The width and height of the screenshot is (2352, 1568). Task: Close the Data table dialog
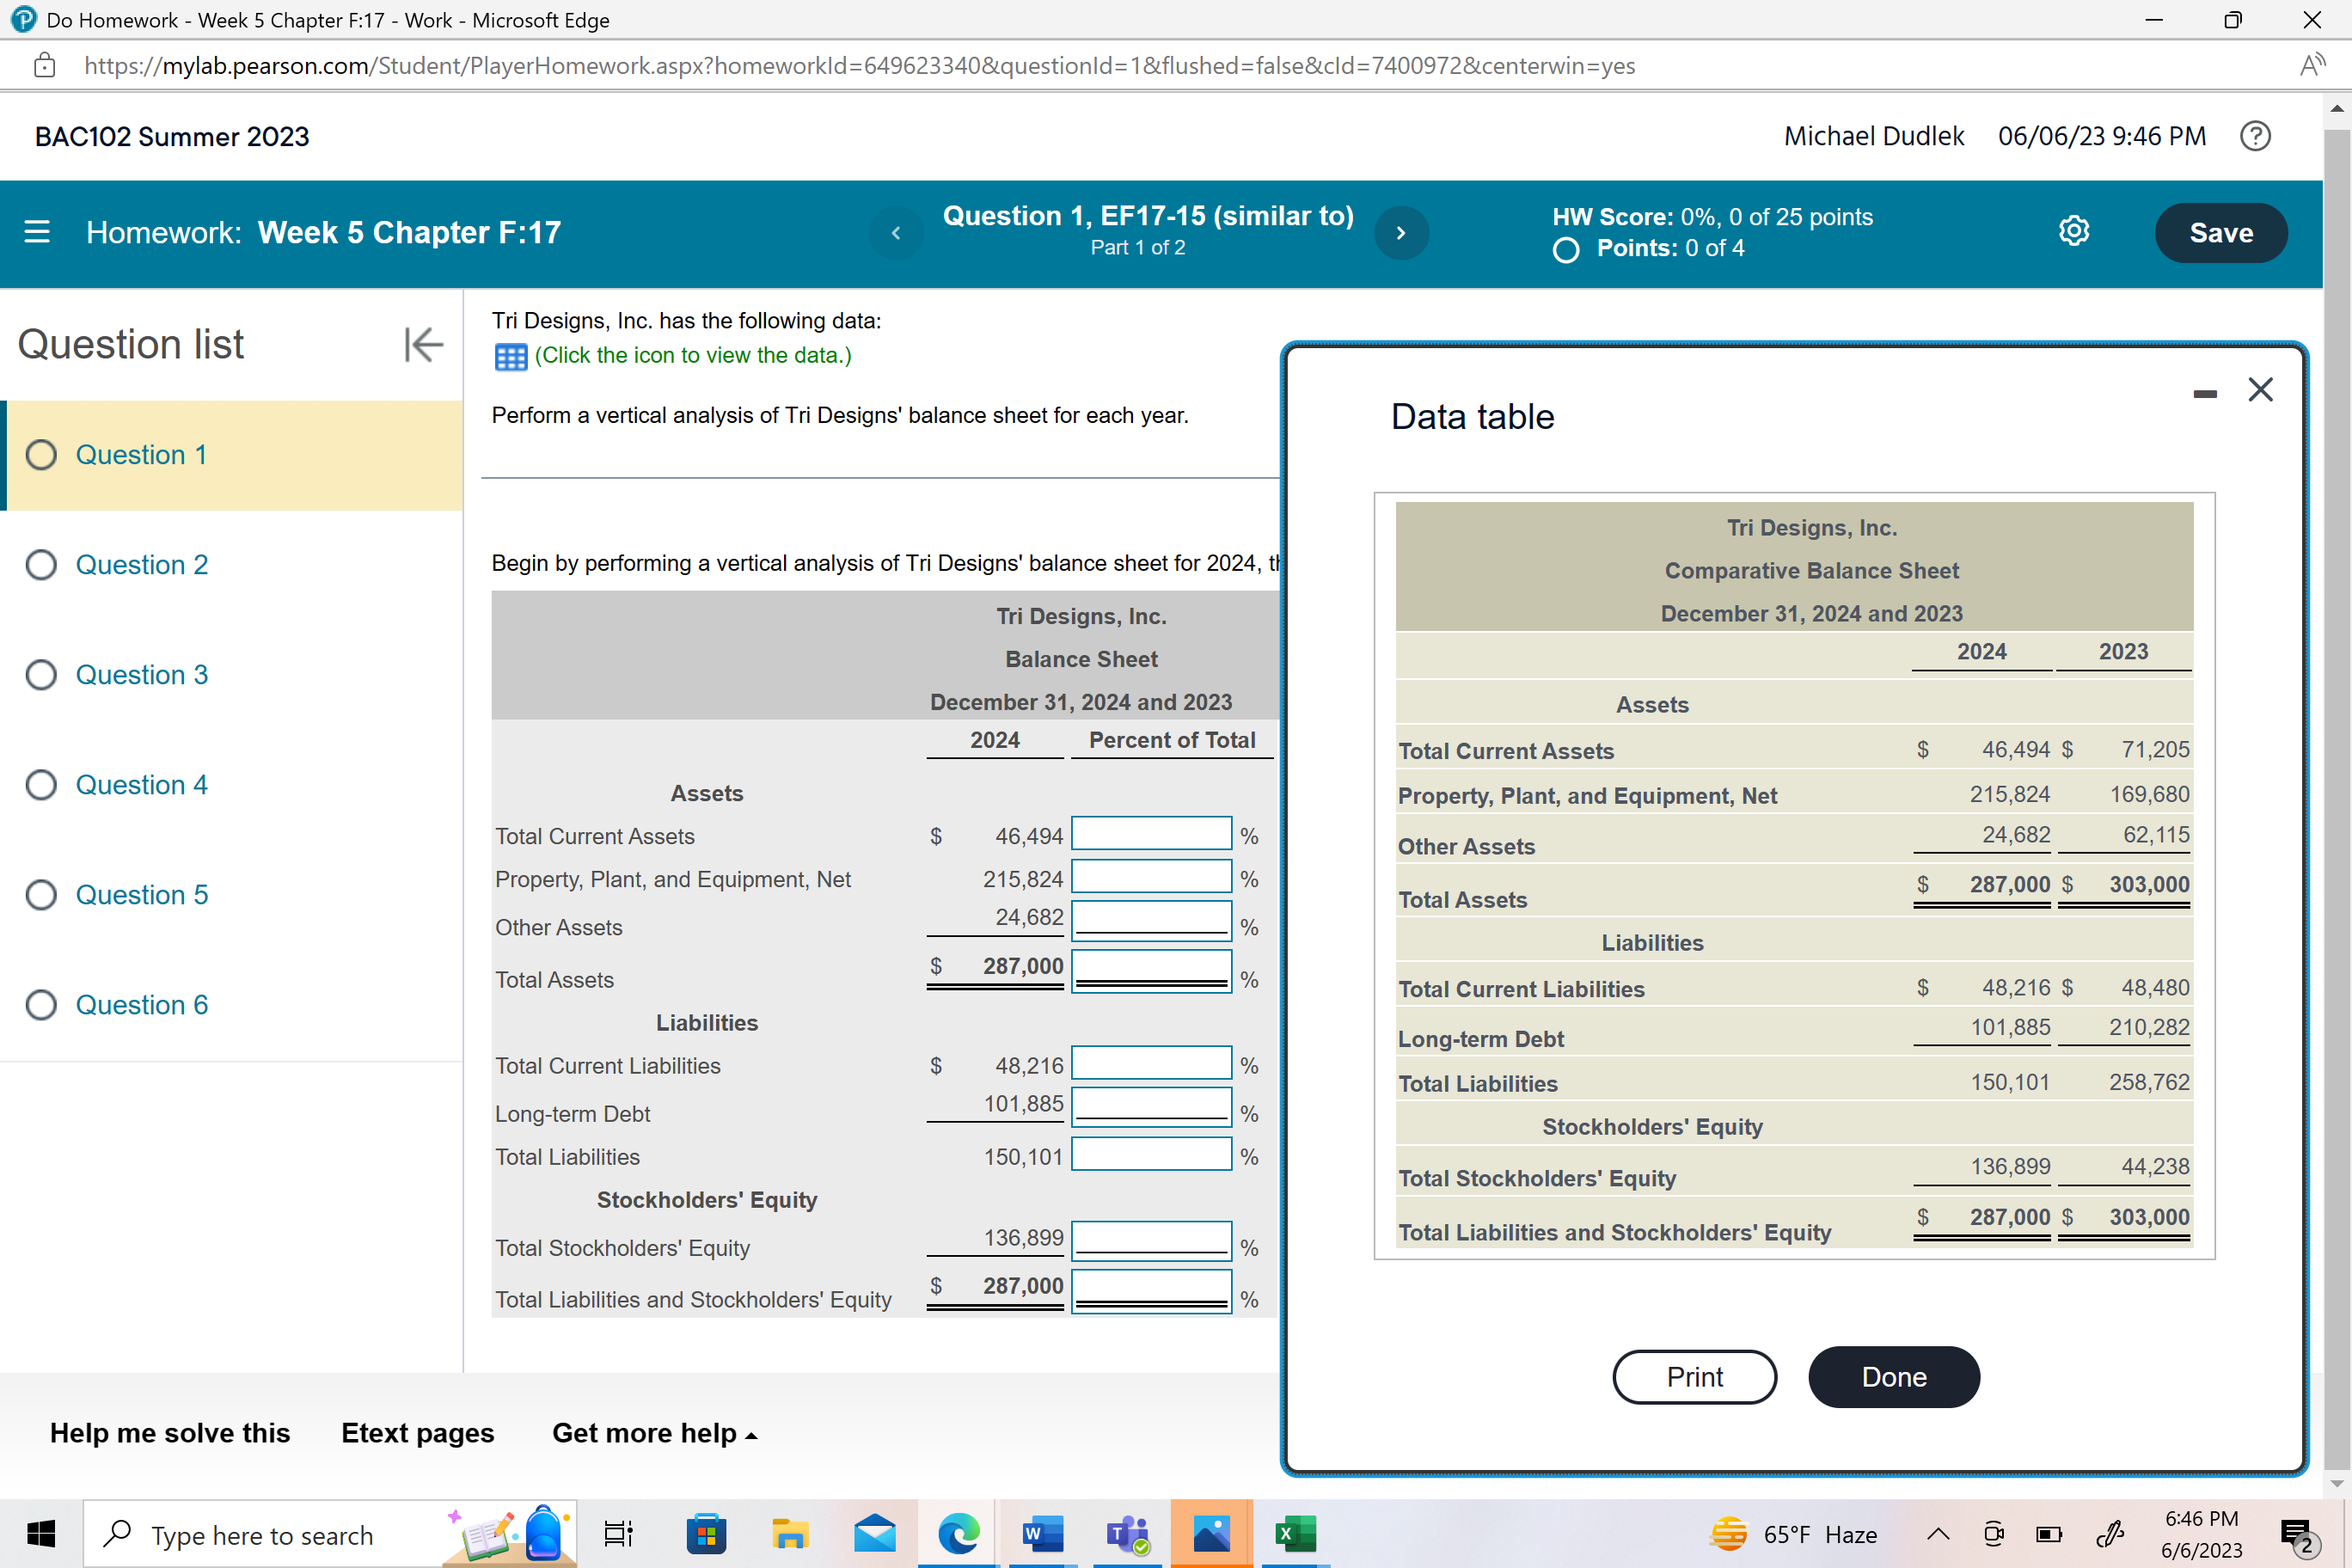pos(2260,390)
